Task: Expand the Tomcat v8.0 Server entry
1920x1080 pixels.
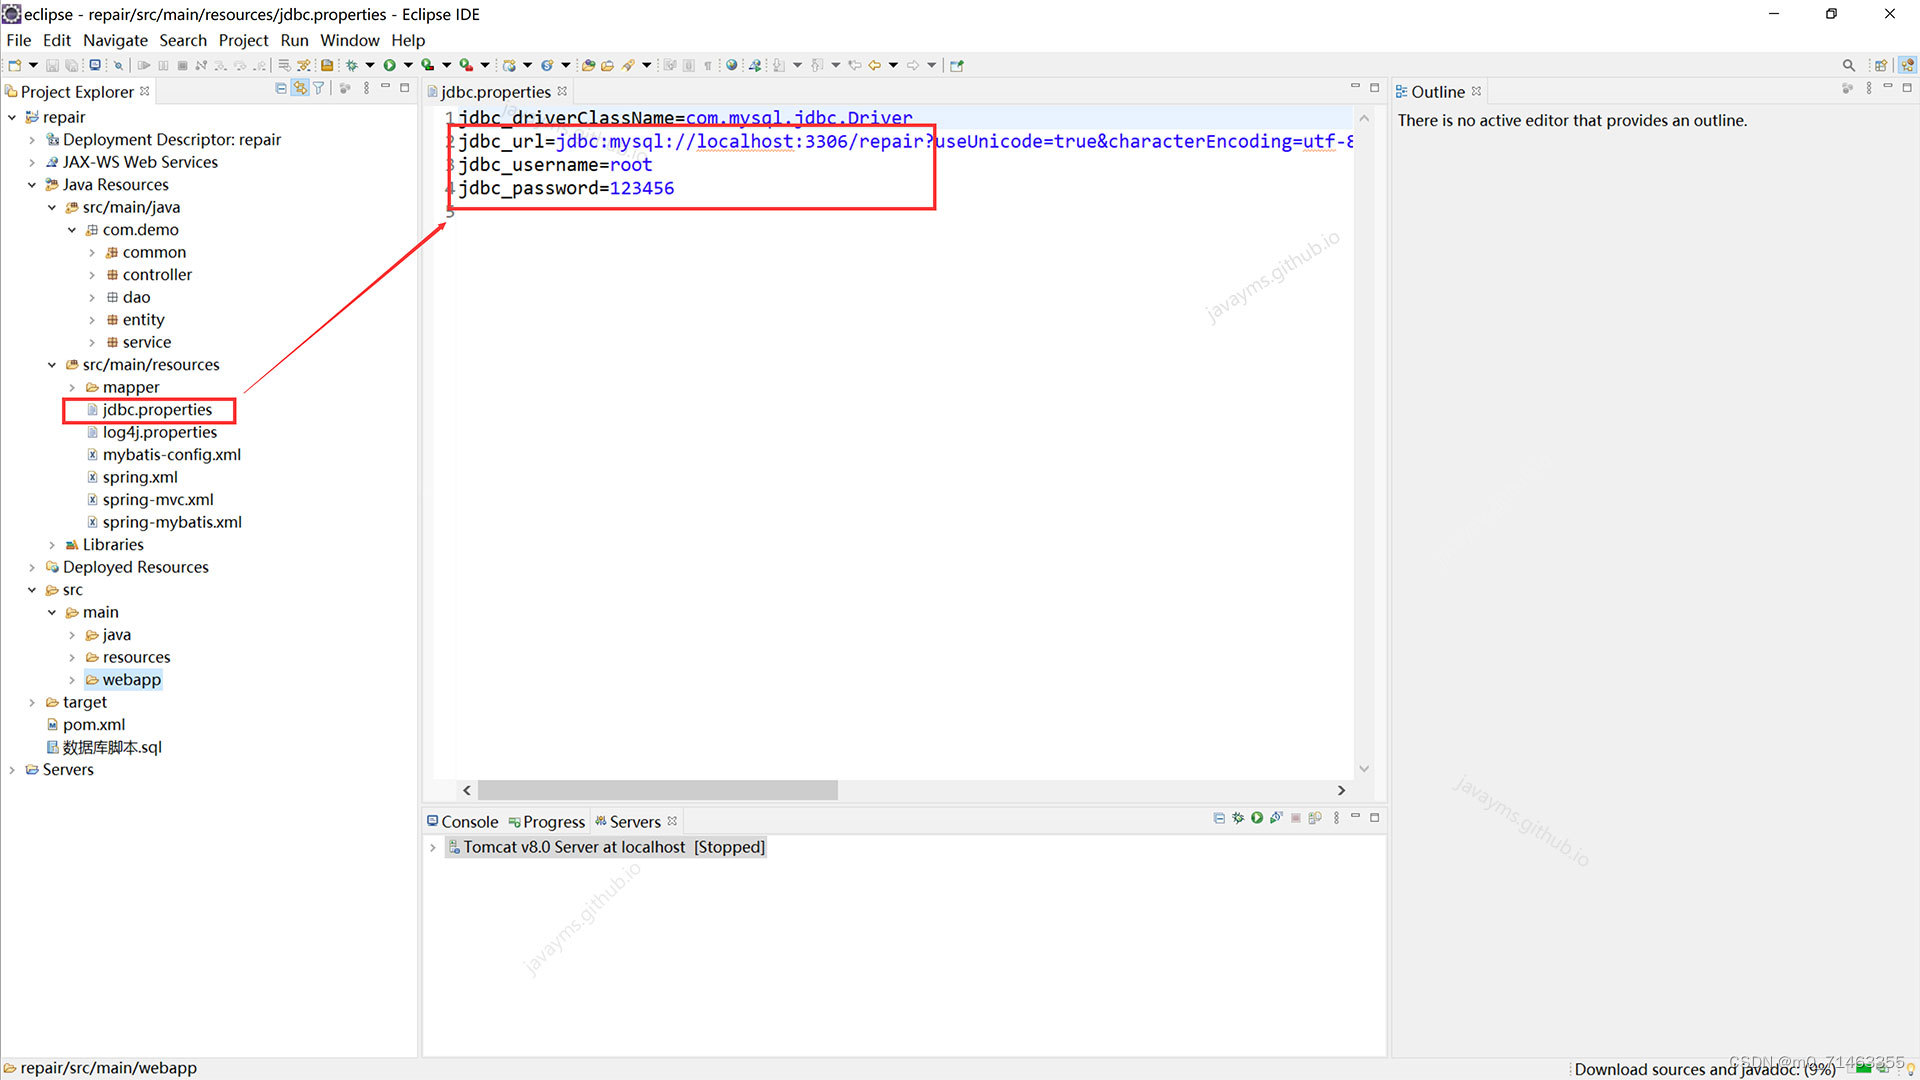Action: (433, 847)
